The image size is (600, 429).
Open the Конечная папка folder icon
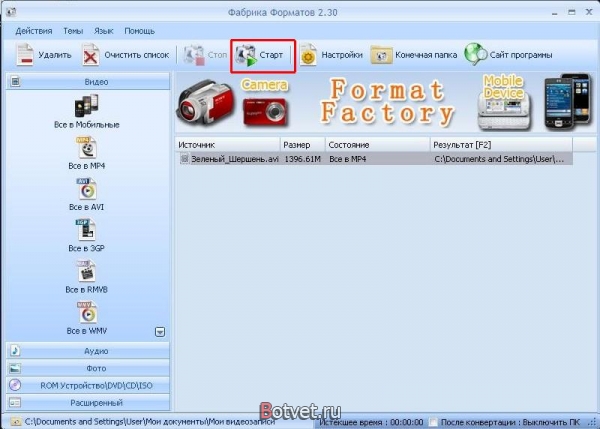click(381, 55)
